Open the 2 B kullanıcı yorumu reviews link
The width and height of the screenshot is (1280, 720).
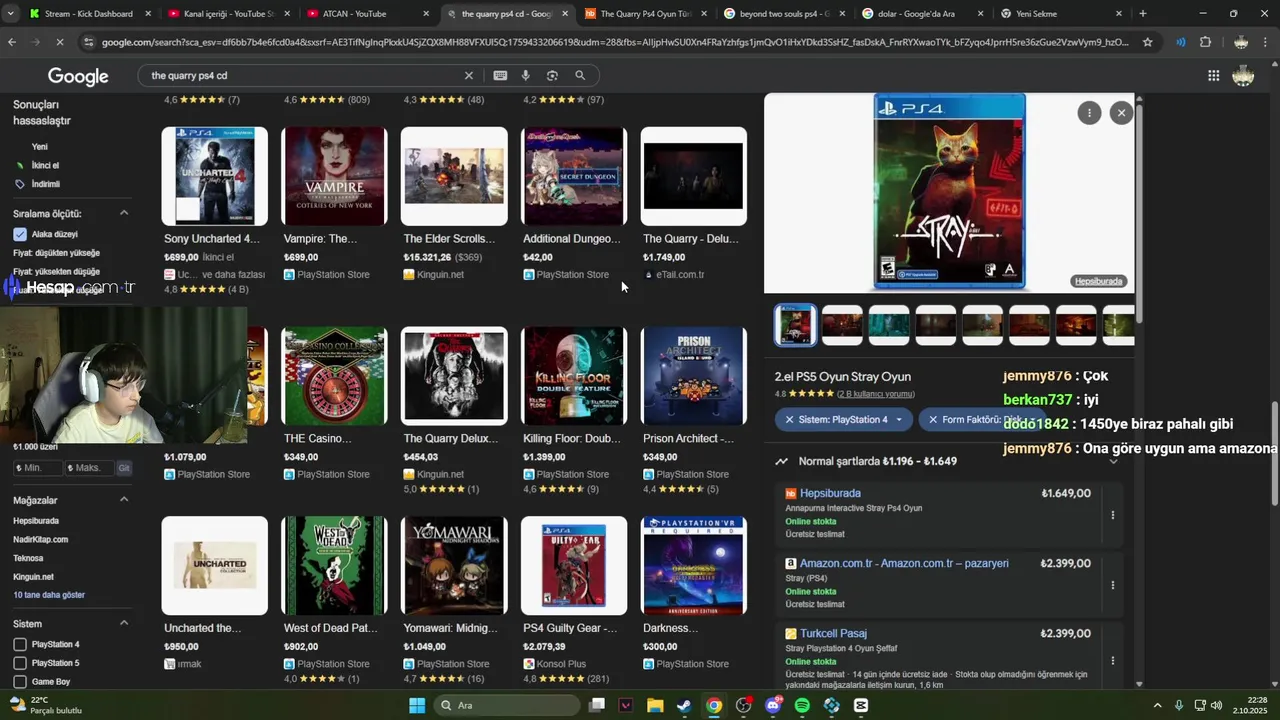[x=876, y=394]
